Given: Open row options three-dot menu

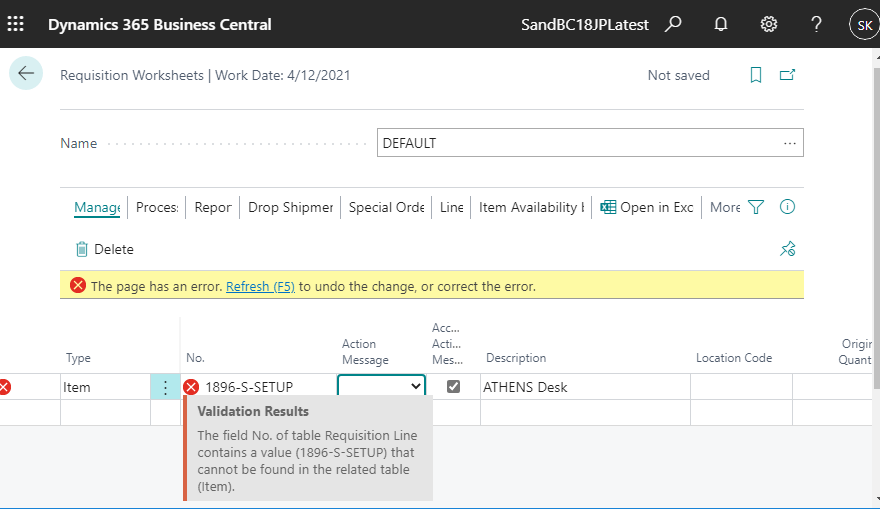Looking at the screenshot, I should (x=165, y=387).
